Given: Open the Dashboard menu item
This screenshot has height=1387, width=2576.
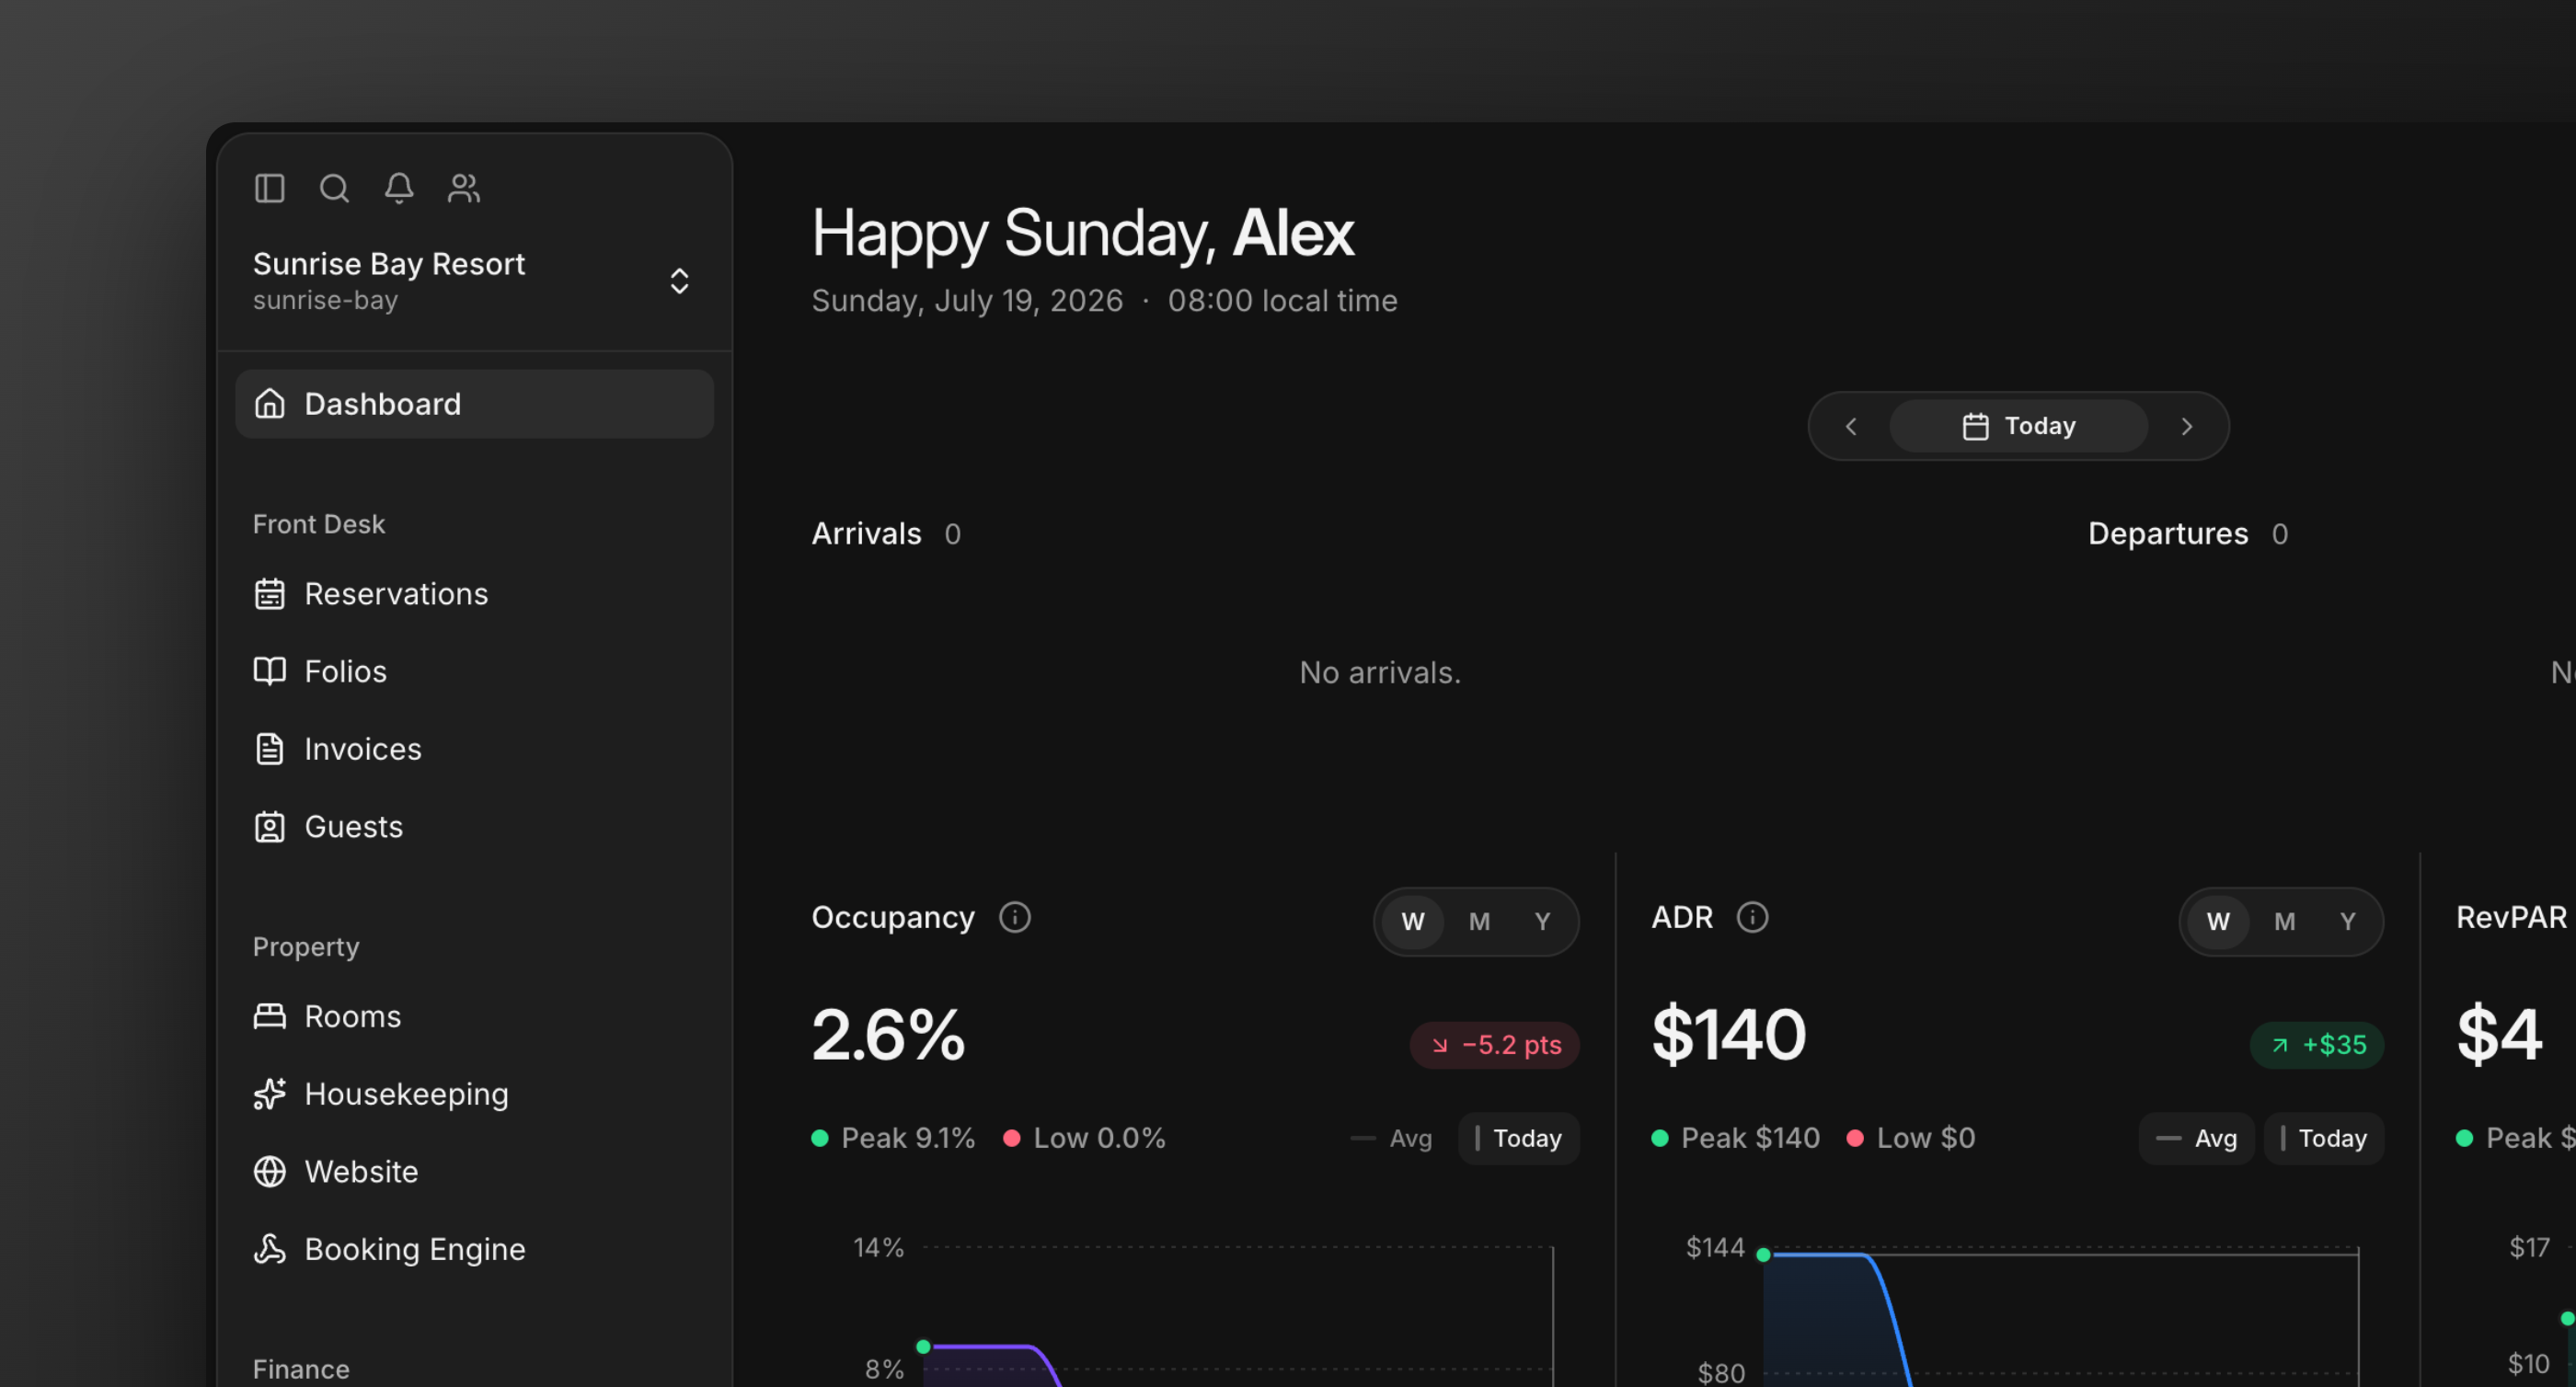Looking at the screenshot, I should pyautogui.click(x=474, y=404).
